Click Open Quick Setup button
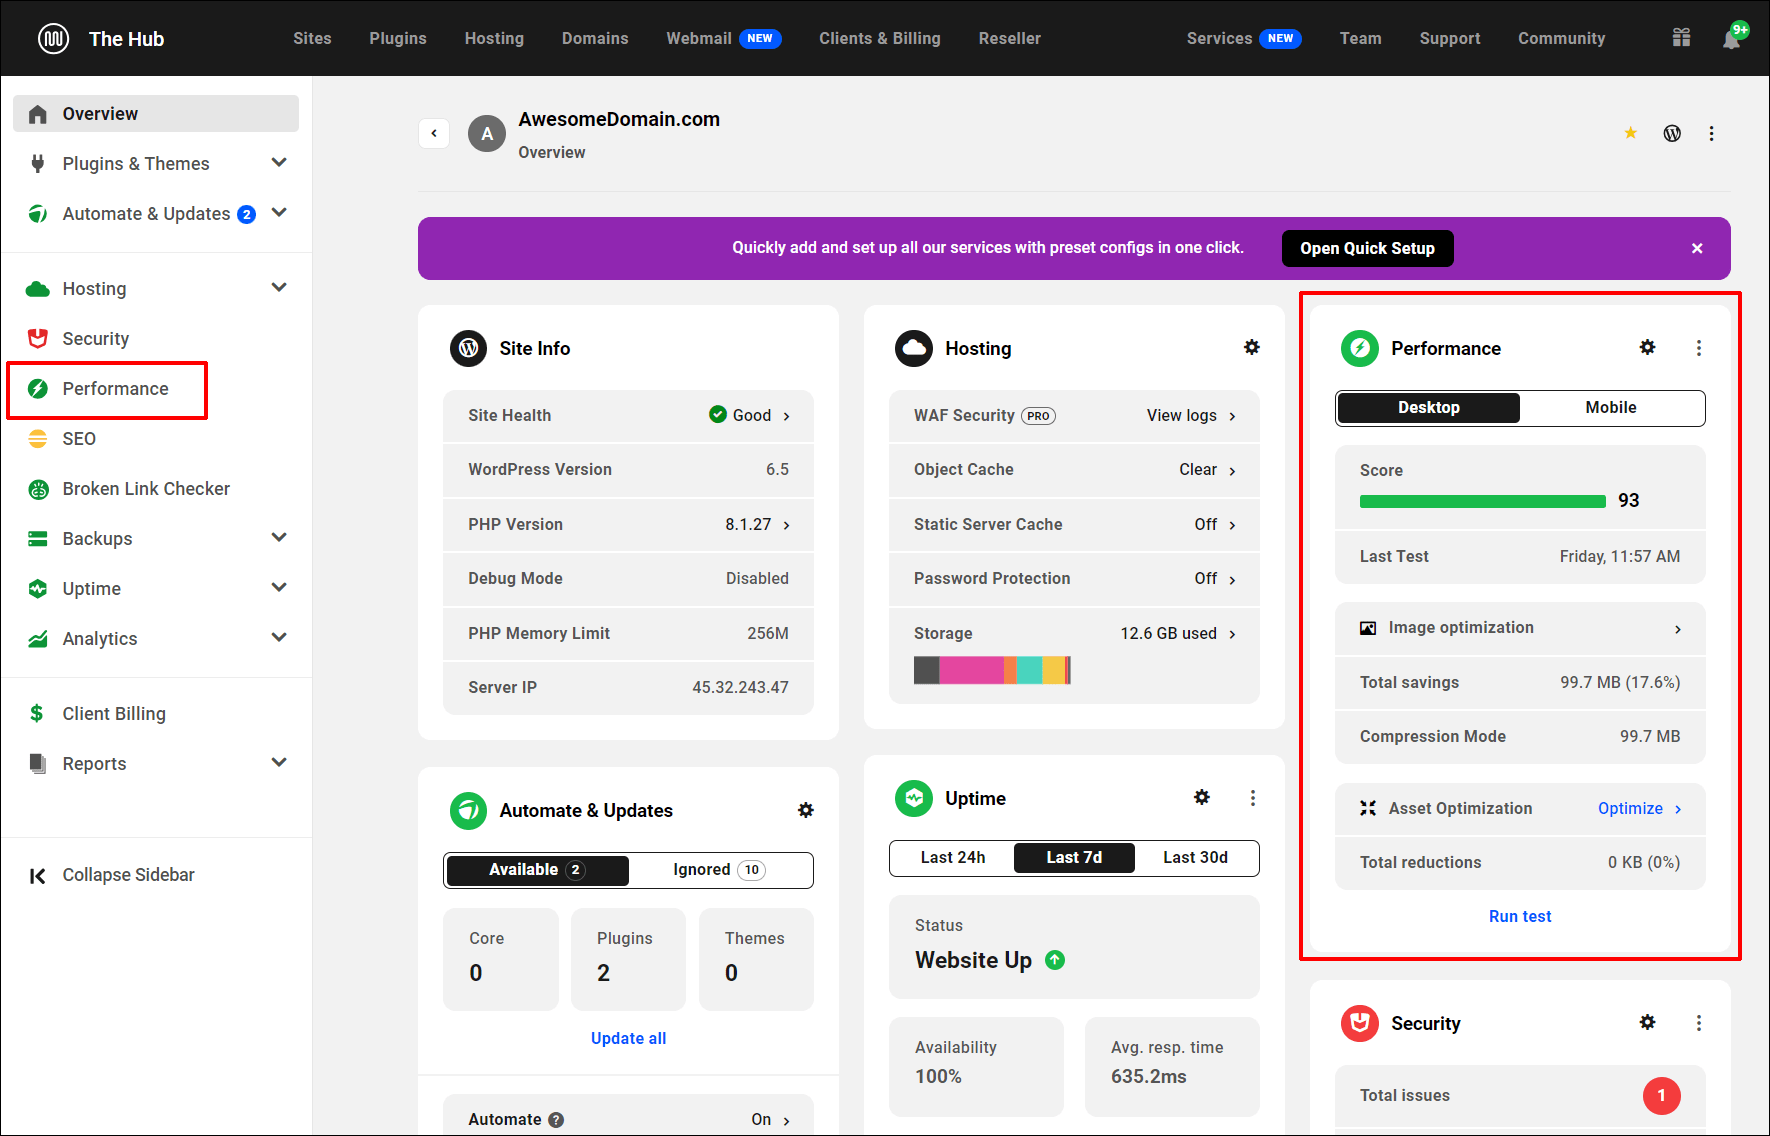1770x1136 pixels. [1367, 248]
